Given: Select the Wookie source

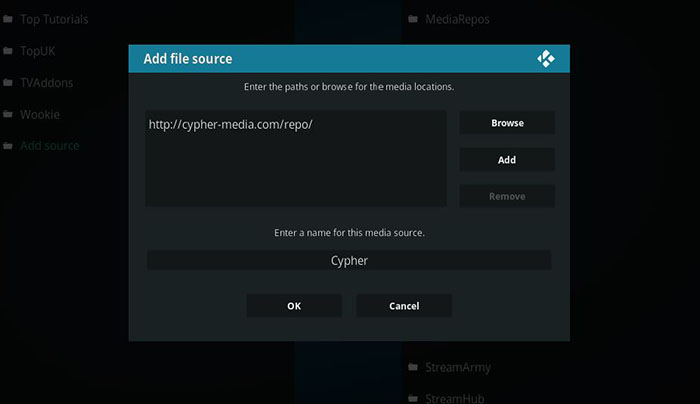Looking at the screenshot, I should 40,114.
